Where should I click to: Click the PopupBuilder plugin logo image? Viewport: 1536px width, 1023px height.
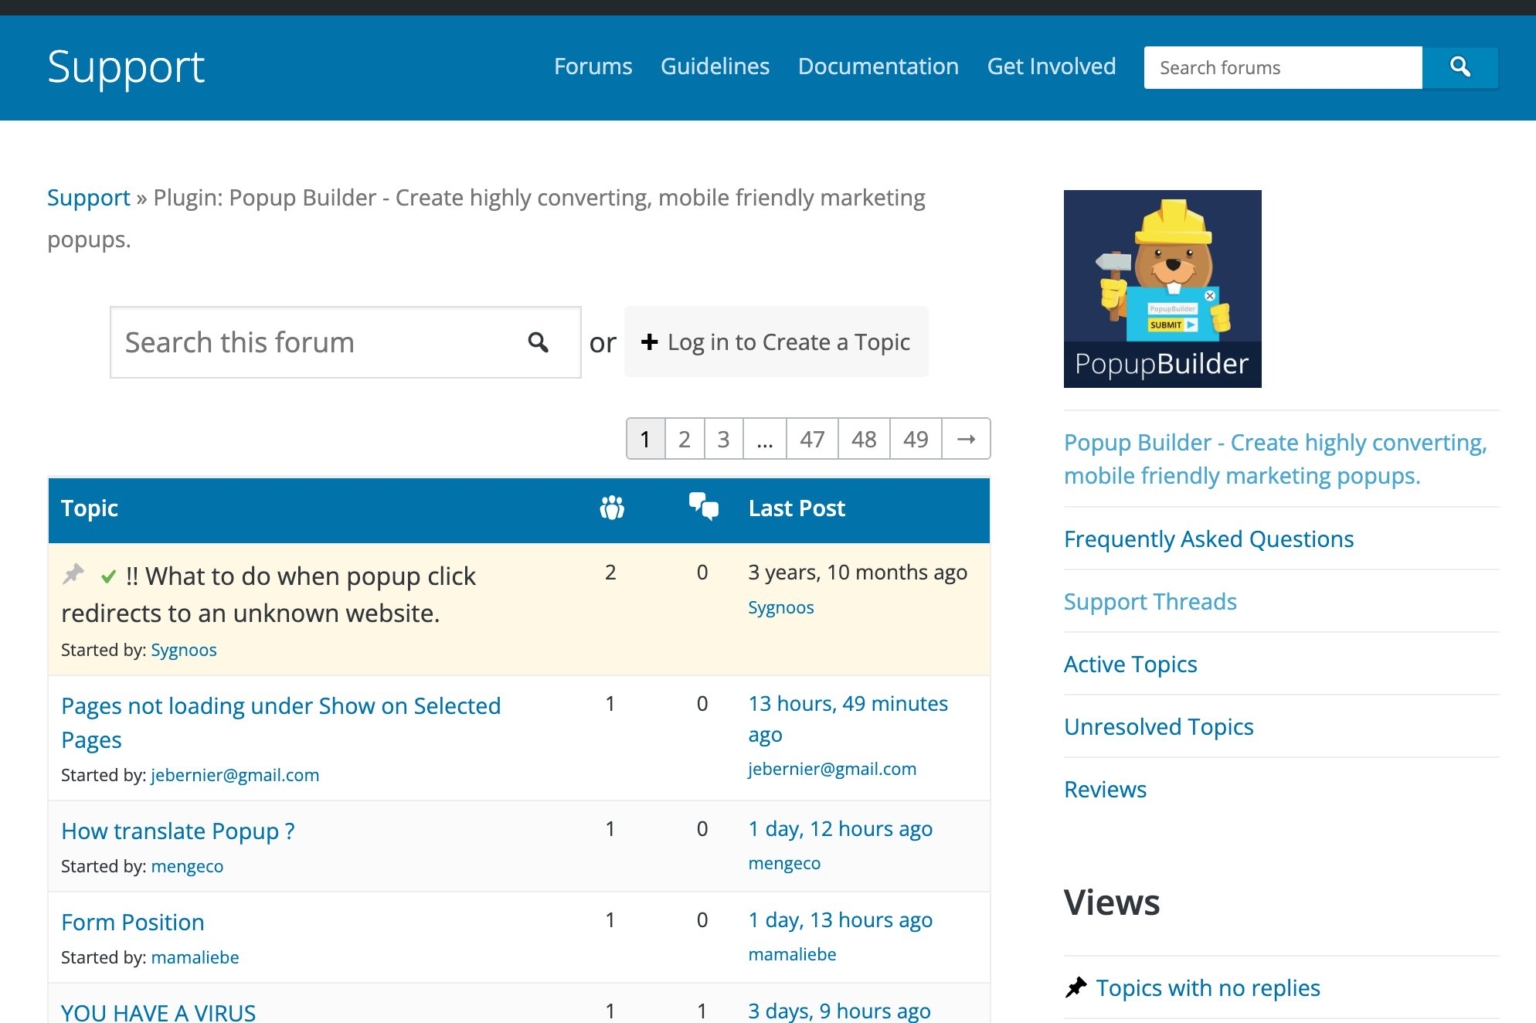1162,289
